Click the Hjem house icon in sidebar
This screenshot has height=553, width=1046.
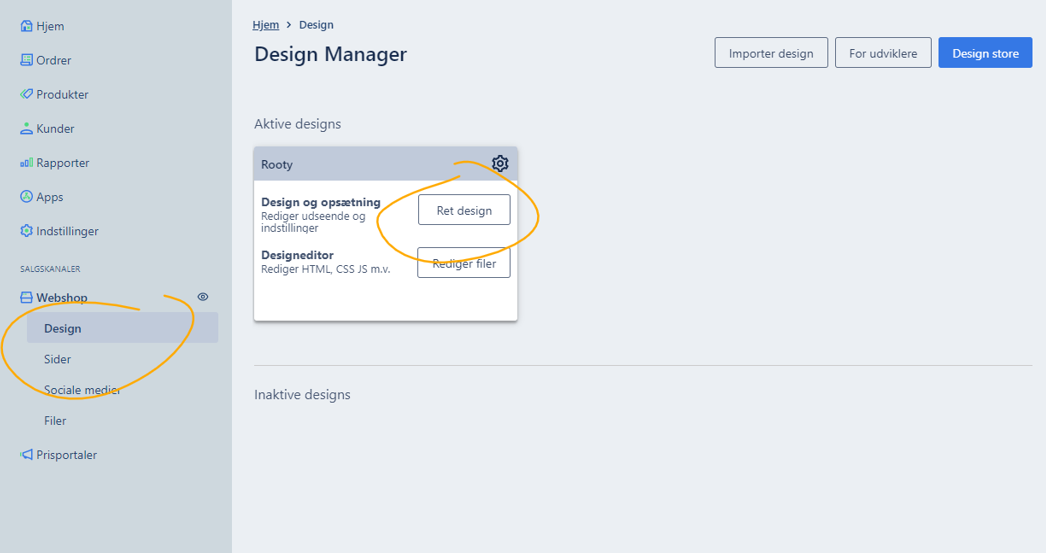26,26
